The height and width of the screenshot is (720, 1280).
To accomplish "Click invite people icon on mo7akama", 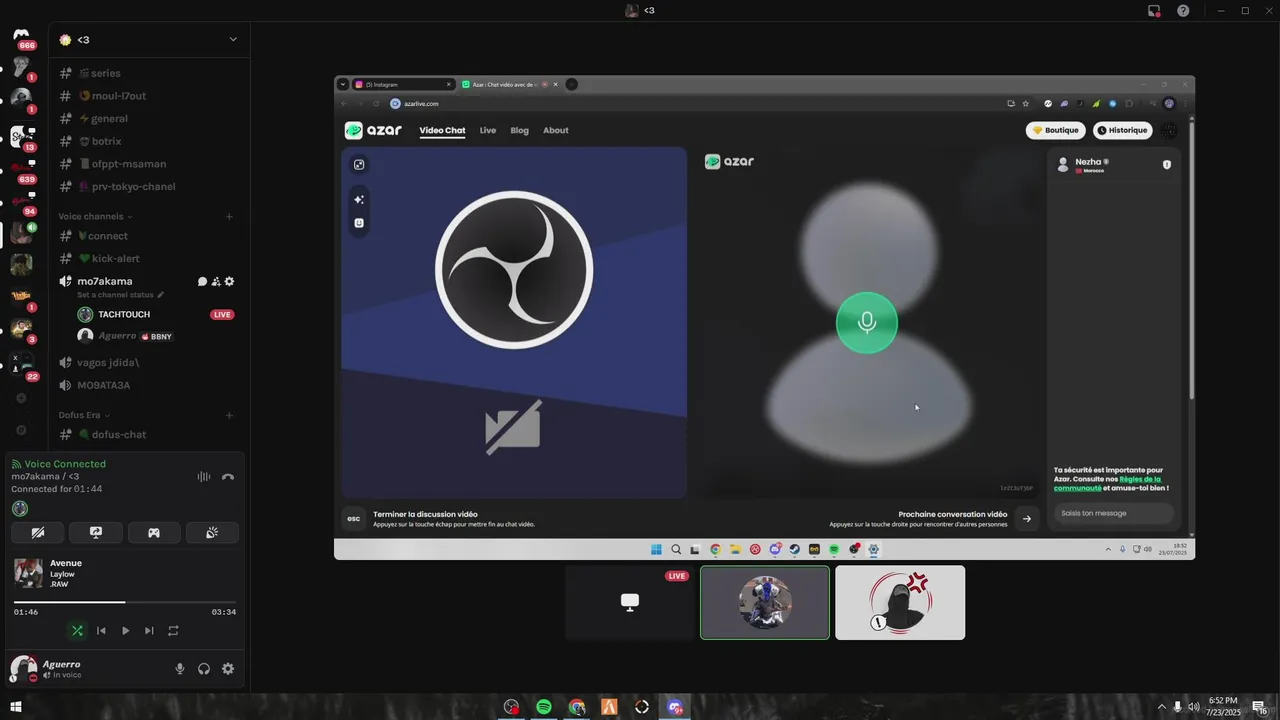I will [216, 282].
